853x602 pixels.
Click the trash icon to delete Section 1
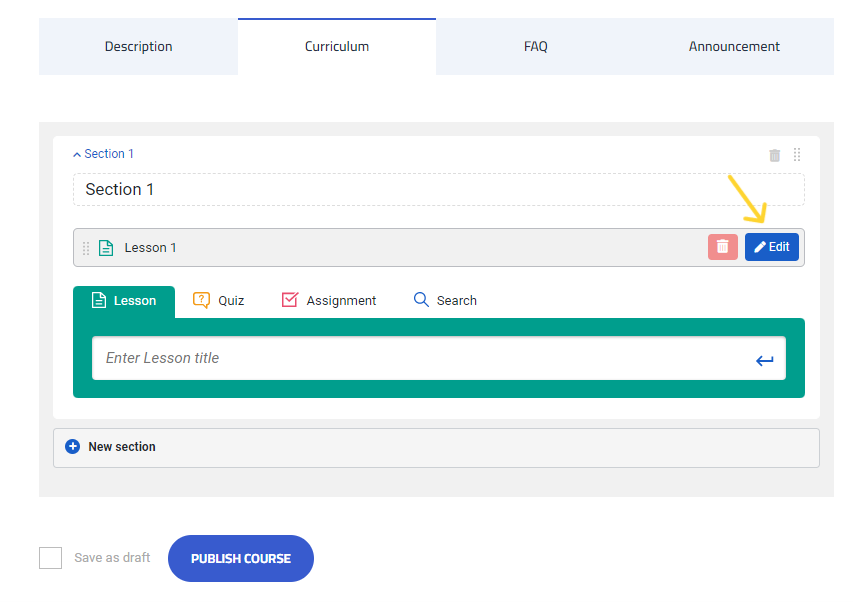coord(774,155)
